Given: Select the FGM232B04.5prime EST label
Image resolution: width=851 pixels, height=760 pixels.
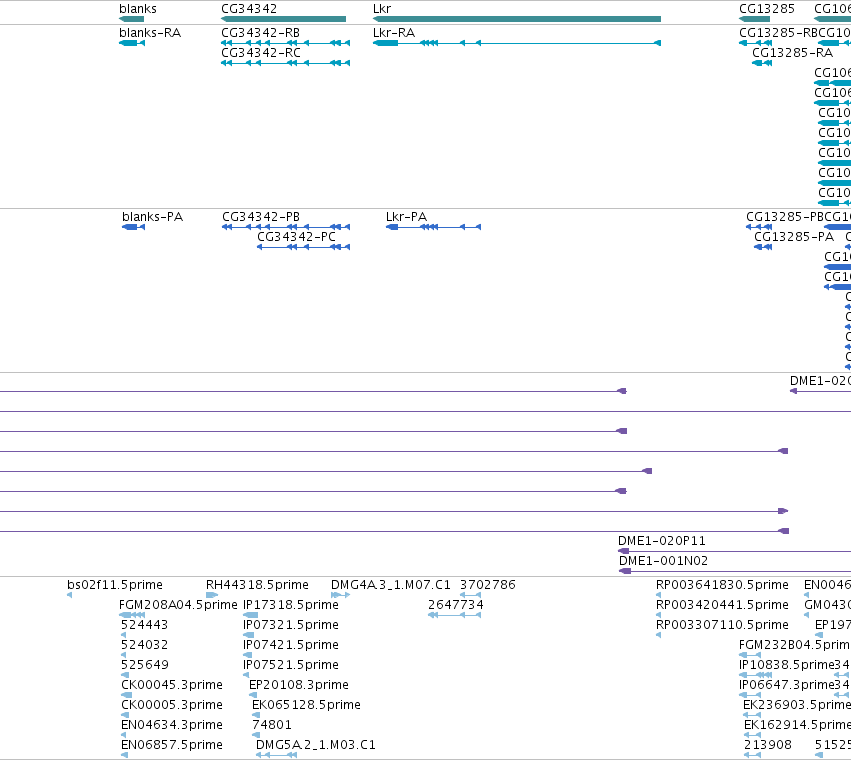Looking at the screenshot, I should 795,645.
